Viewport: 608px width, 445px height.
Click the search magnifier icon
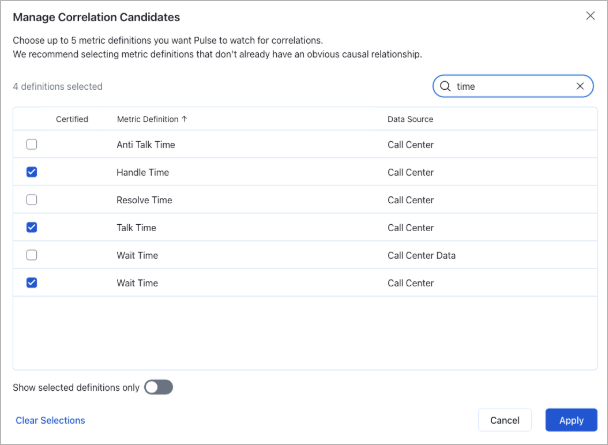[446, 87]
